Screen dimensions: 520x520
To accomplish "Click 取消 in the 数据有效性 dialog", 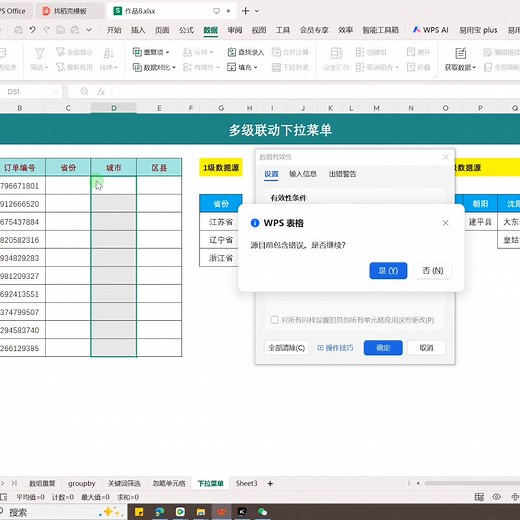I will click(426, 348).
